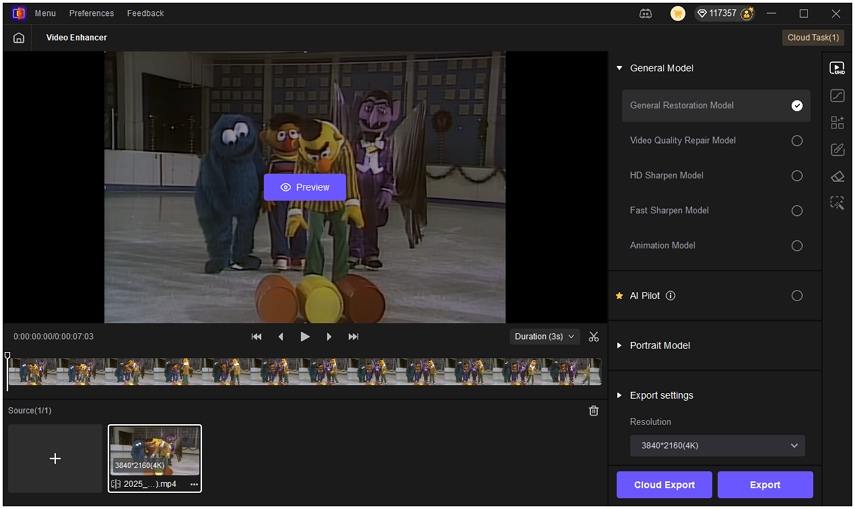Select the eraser tool in sidebar
The image size is (855, 509).
837,176
